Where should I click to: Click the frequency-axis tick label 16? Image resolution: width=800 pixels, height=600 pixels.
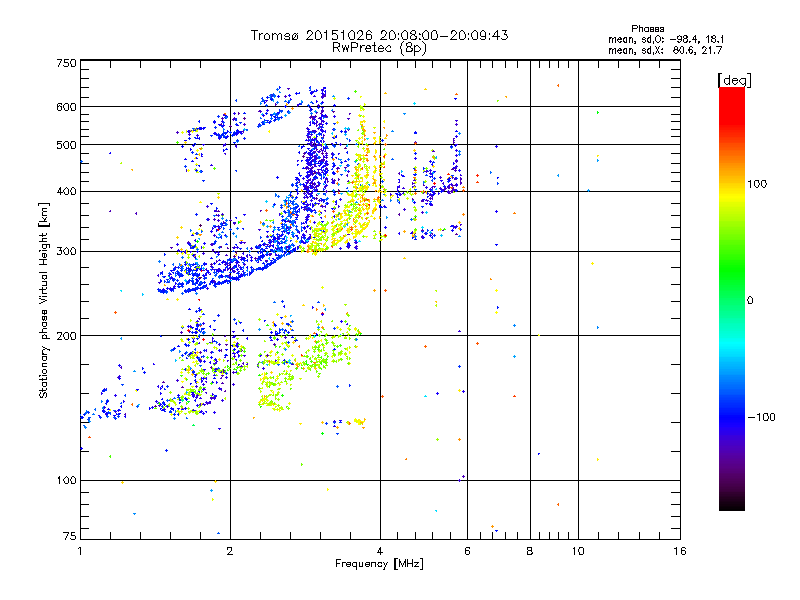click(x=680, y=551)
